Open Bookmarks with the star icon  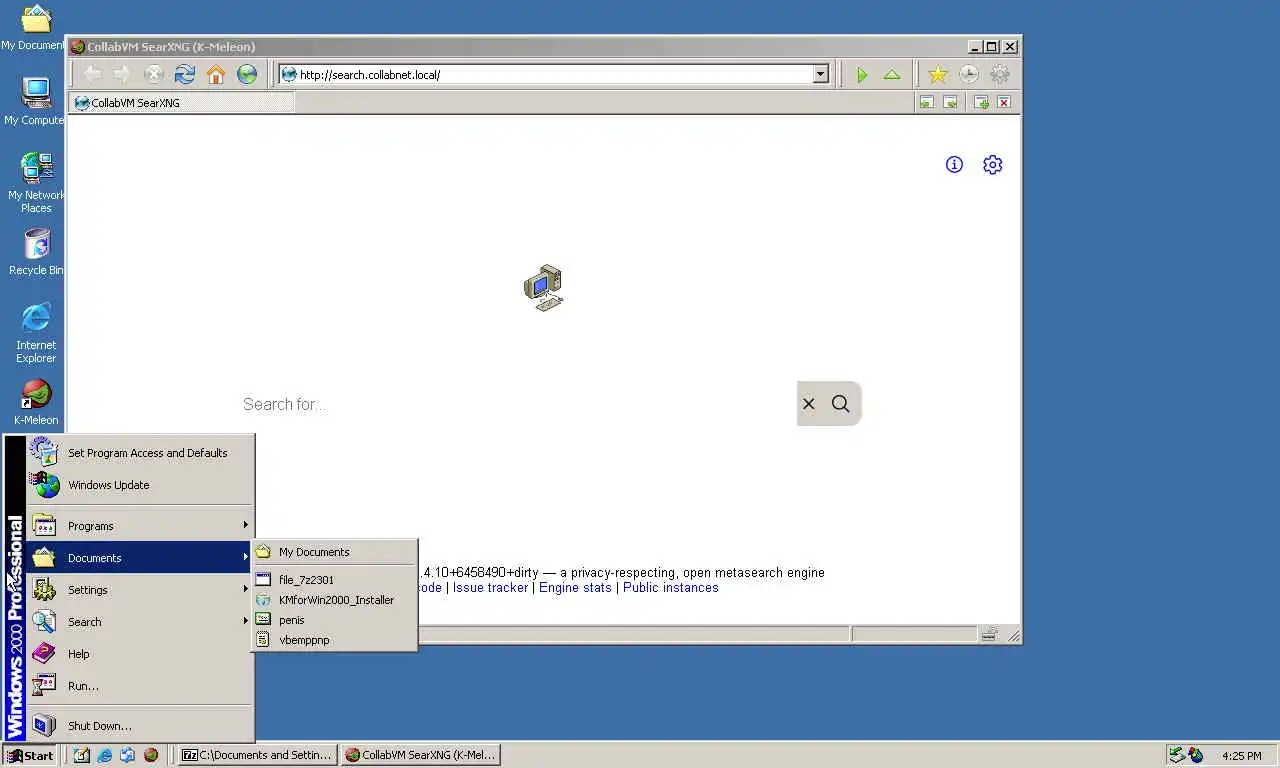[x=937, y=74]
